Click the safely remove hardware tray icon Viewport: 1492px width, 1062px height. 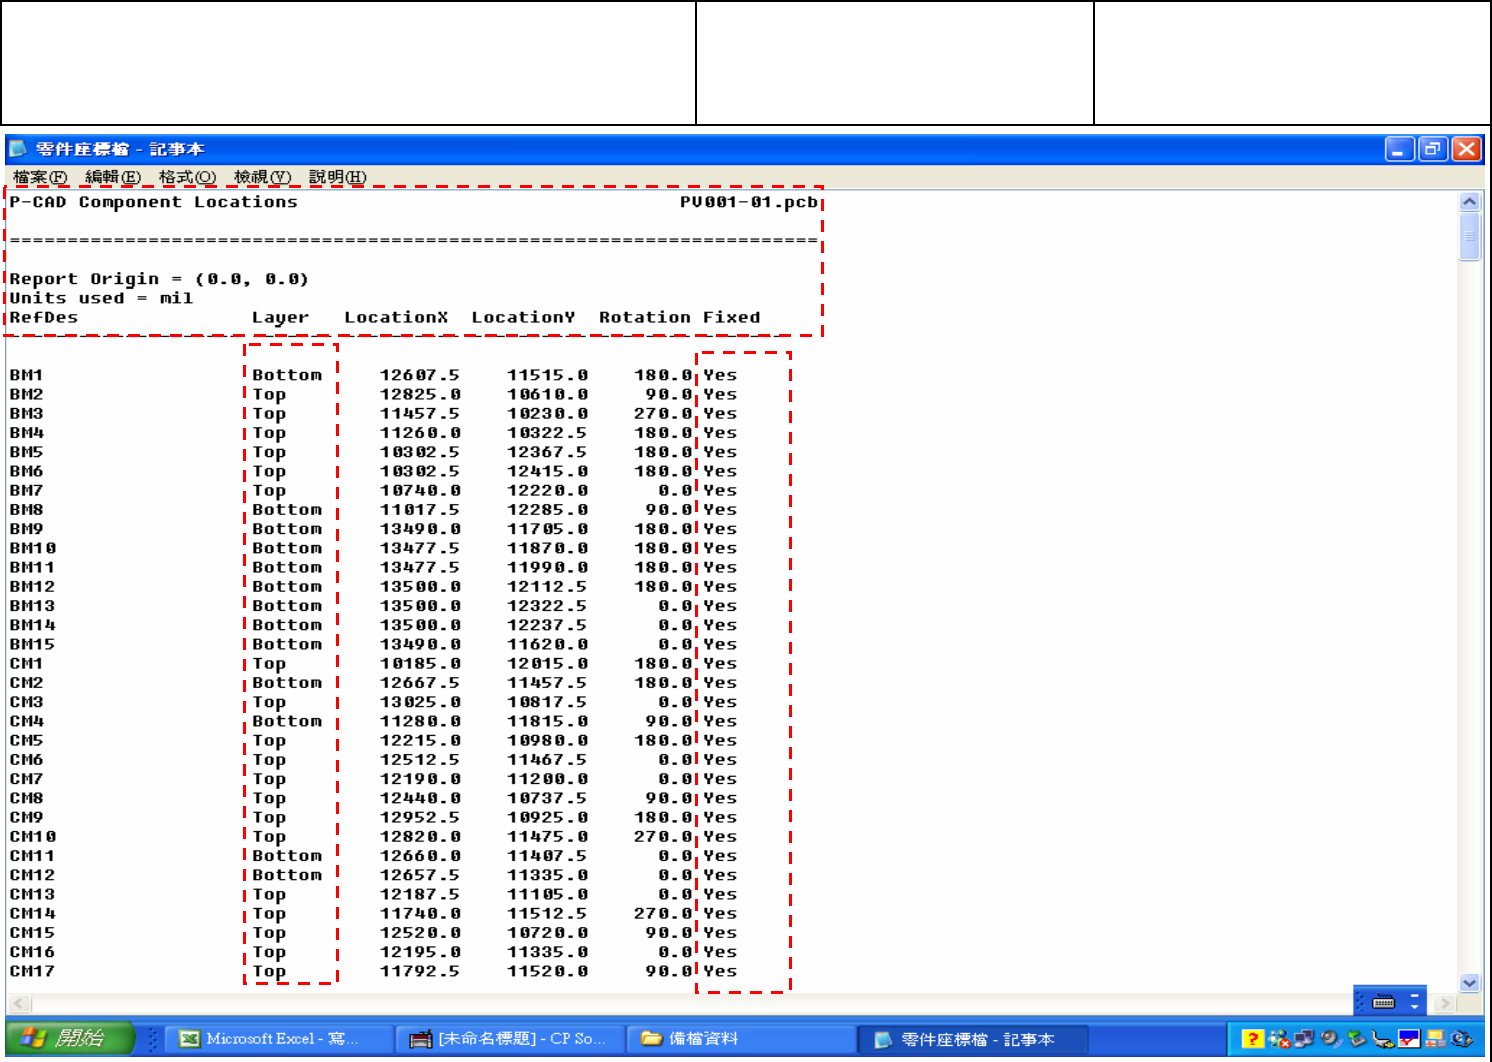click(1356, 1039)
